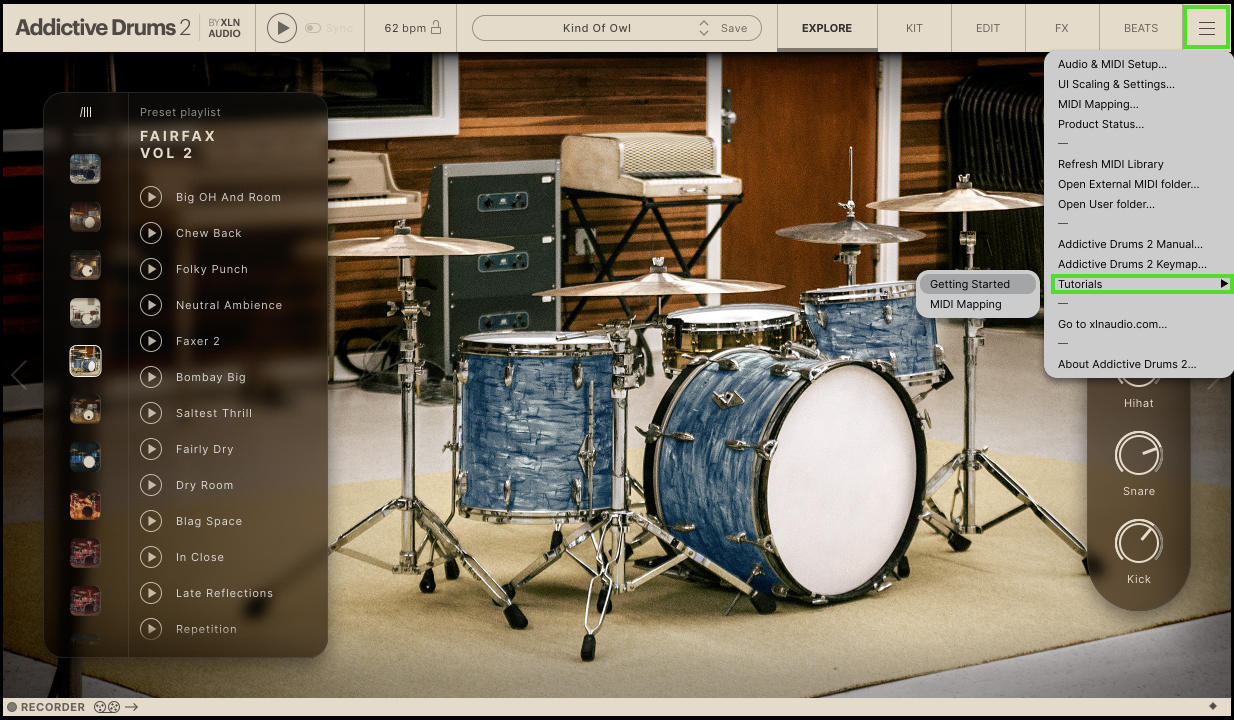Toggle the tempo lock icon
Viewport: 1234px width, 720px height.
435,28
